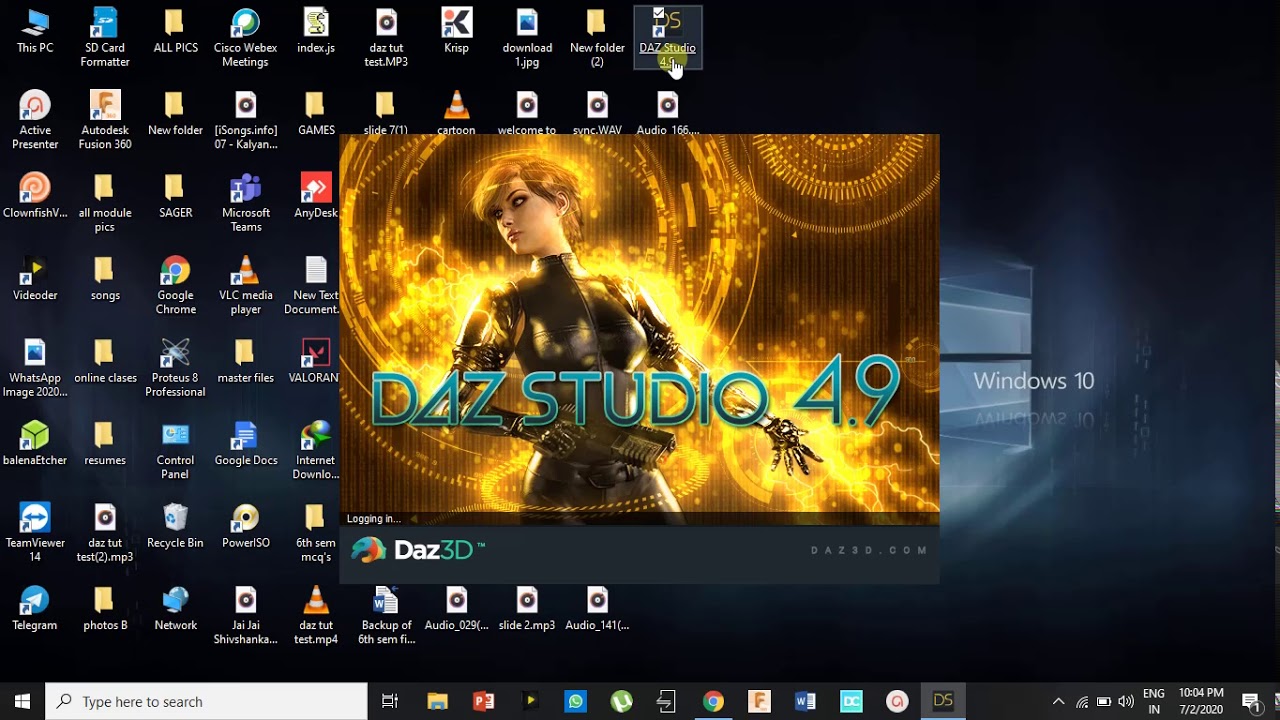The height and width of the screenshot is (720, 1280).
Task: Launch Cisco Webex Meetings
Action: [245, 38]
